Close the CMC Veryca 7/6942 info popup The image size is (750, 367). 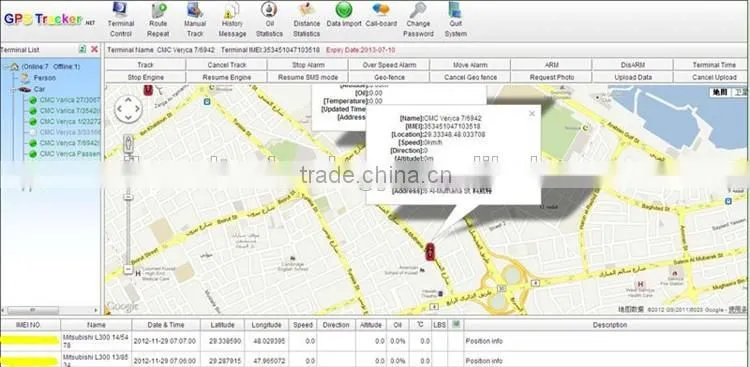click(532, 113)
